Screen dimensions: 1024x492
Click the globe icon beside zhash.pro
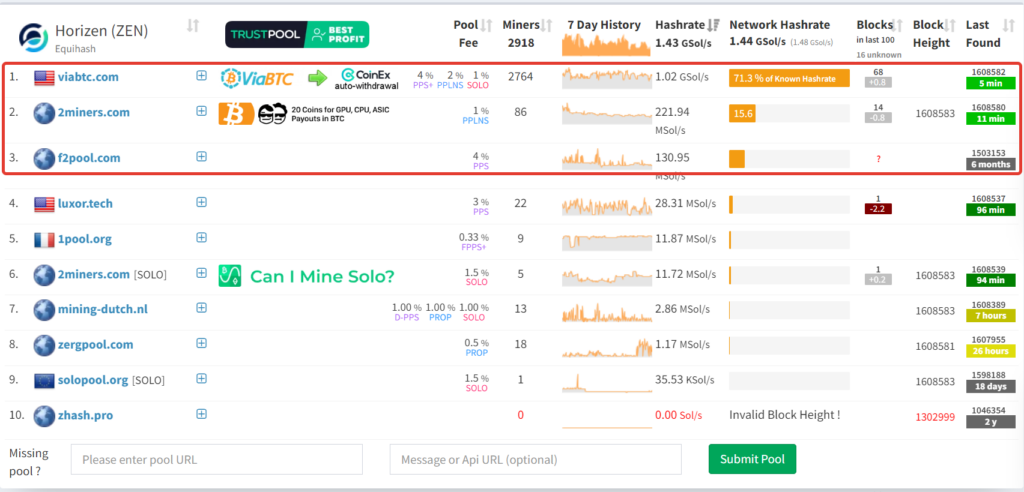pos(44,416)
